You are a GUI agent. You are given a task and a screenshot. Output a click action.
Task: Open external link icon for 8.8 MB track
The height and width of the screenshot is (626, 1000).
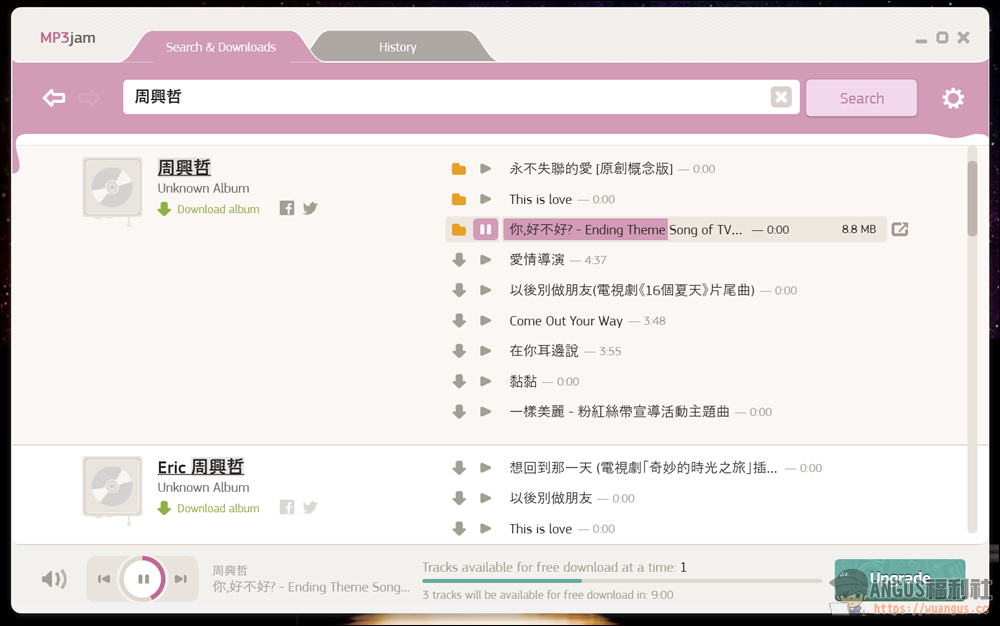(x=899, y=229)
